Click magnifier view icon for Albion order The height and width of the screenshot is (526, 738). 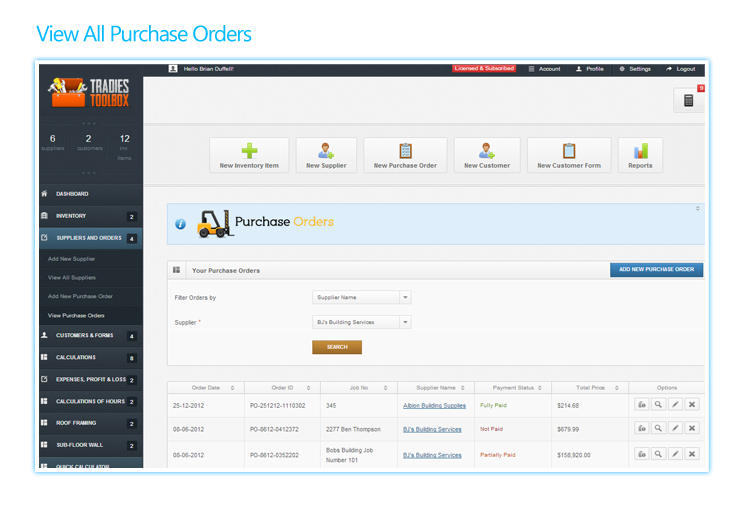point(658,405)
